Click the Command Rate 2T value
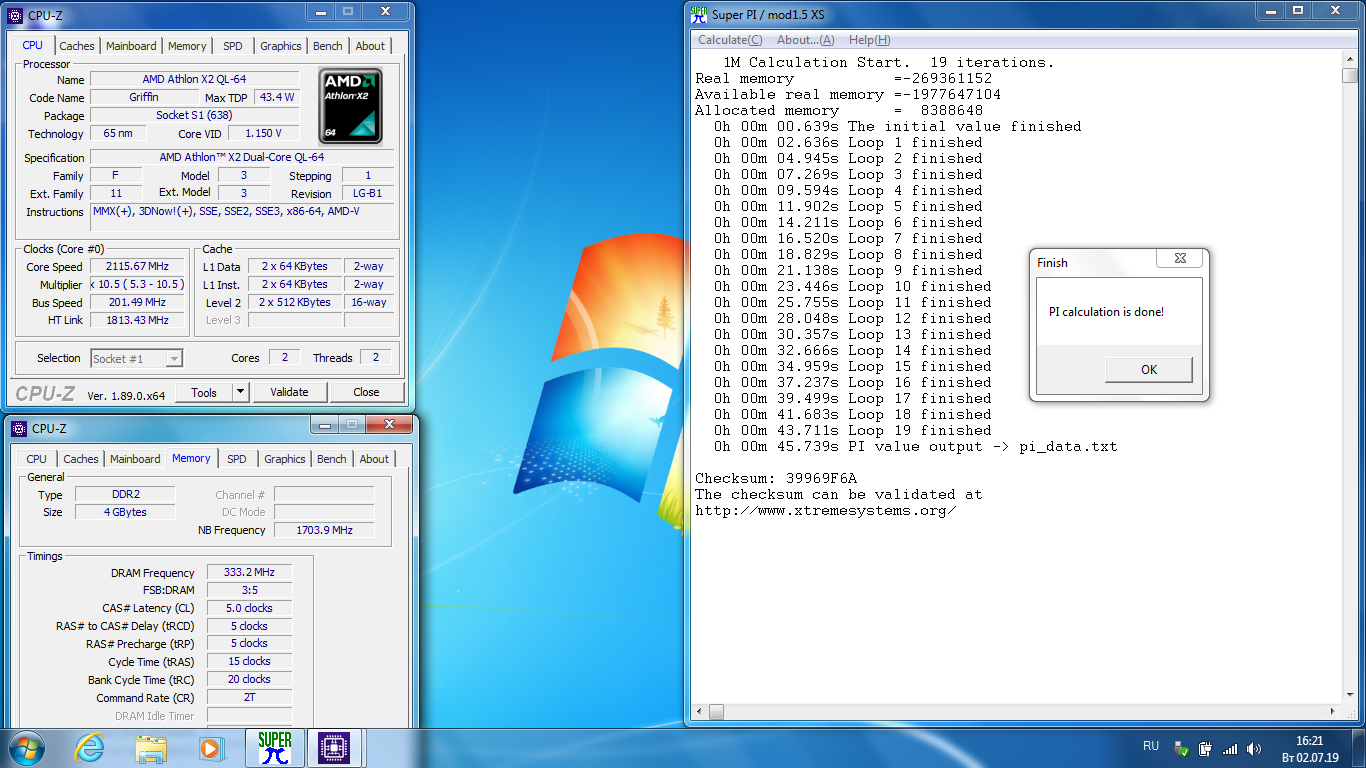This screenshot has height=768, width=1366. (x=250, y=697)
